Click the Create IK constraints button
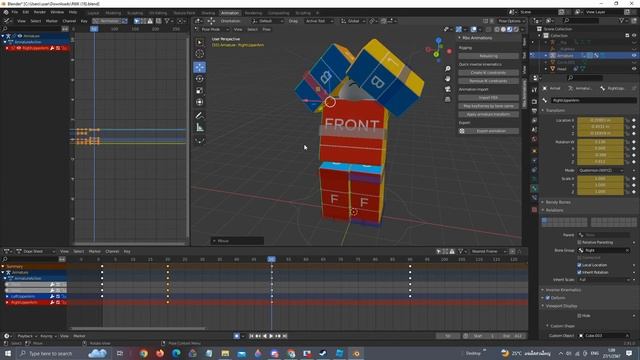Viewport: 640px width, 360px height. pos(488,73)
